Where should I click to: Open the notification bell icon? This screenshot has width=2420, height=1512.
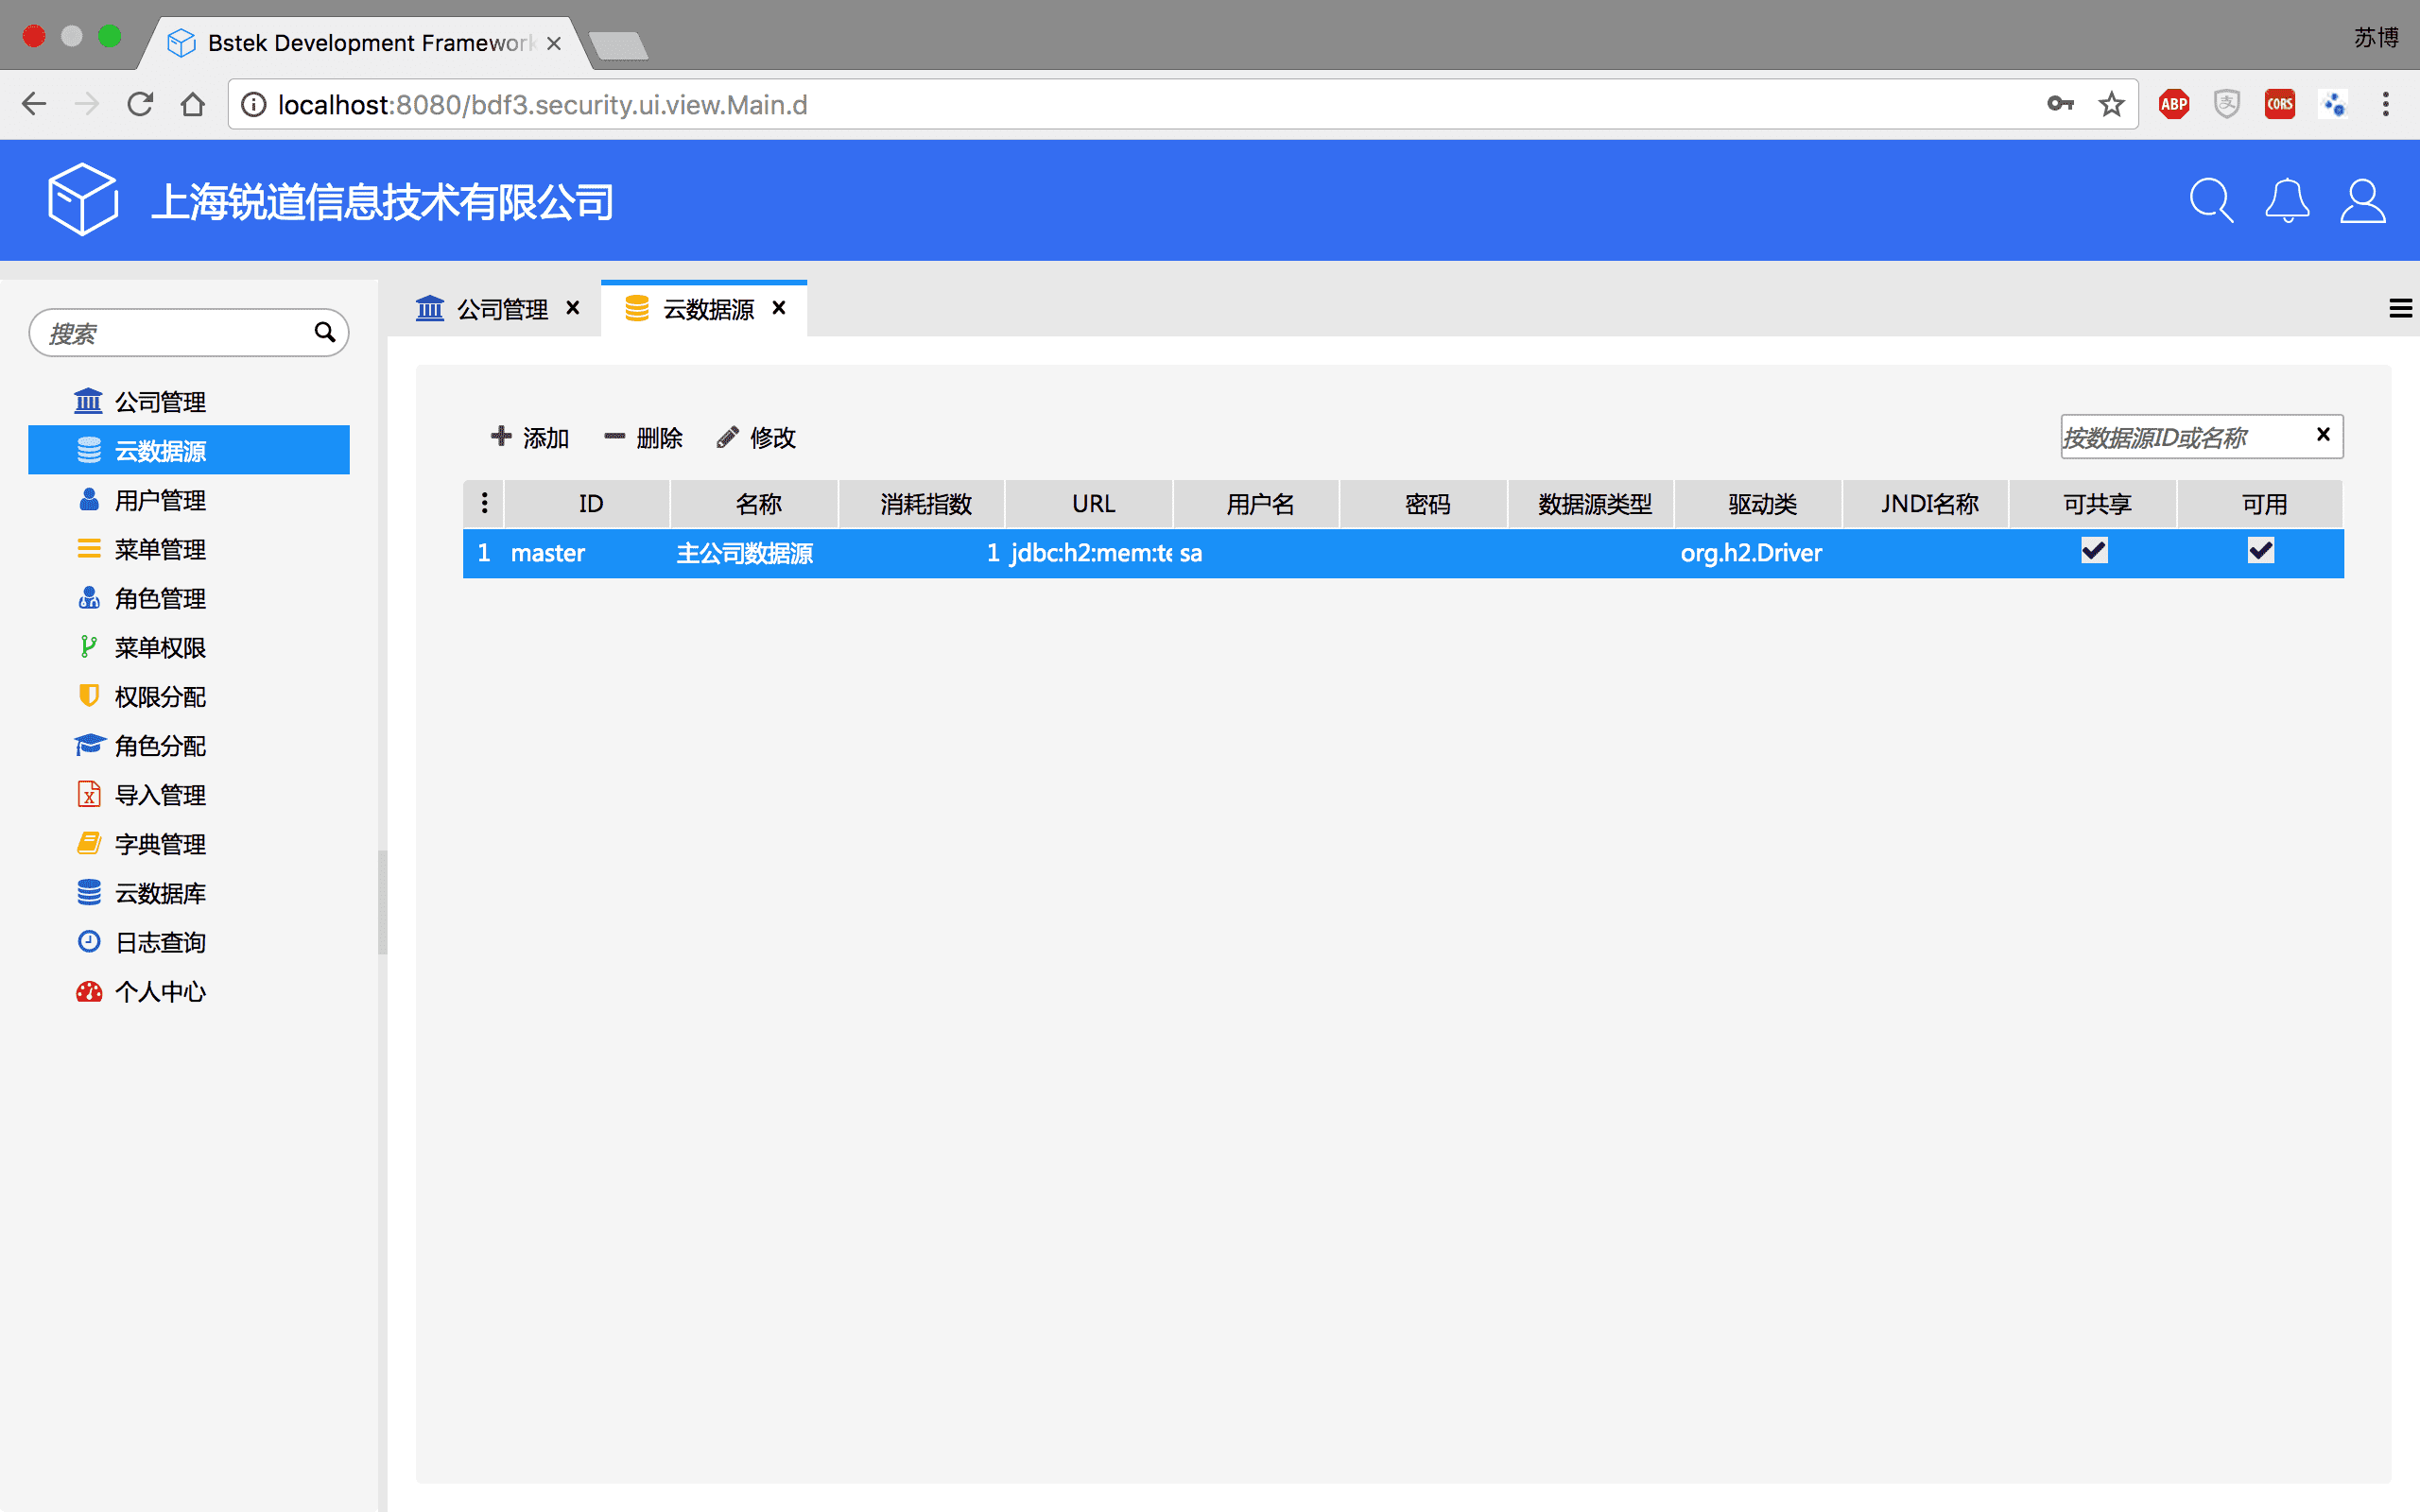click(2287, 201)
